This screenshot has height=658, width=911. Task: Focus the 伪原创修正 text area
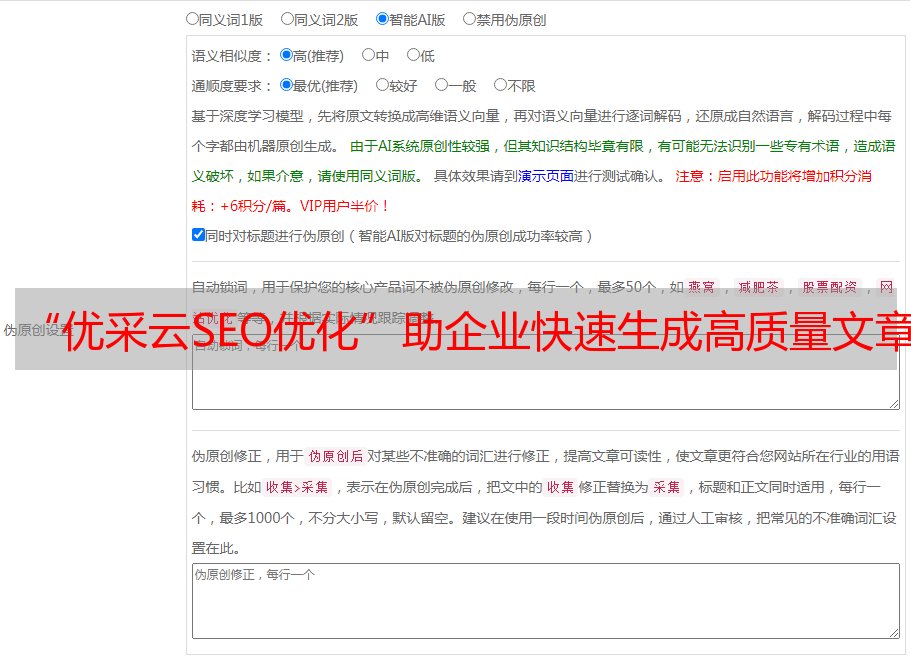[x=545, y=601]
